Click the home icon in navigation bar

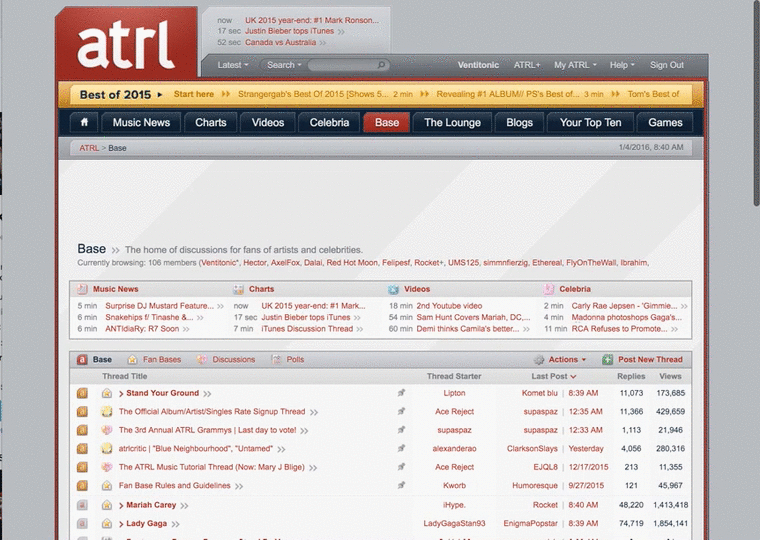pyautogui.click(x=84, y=122)
